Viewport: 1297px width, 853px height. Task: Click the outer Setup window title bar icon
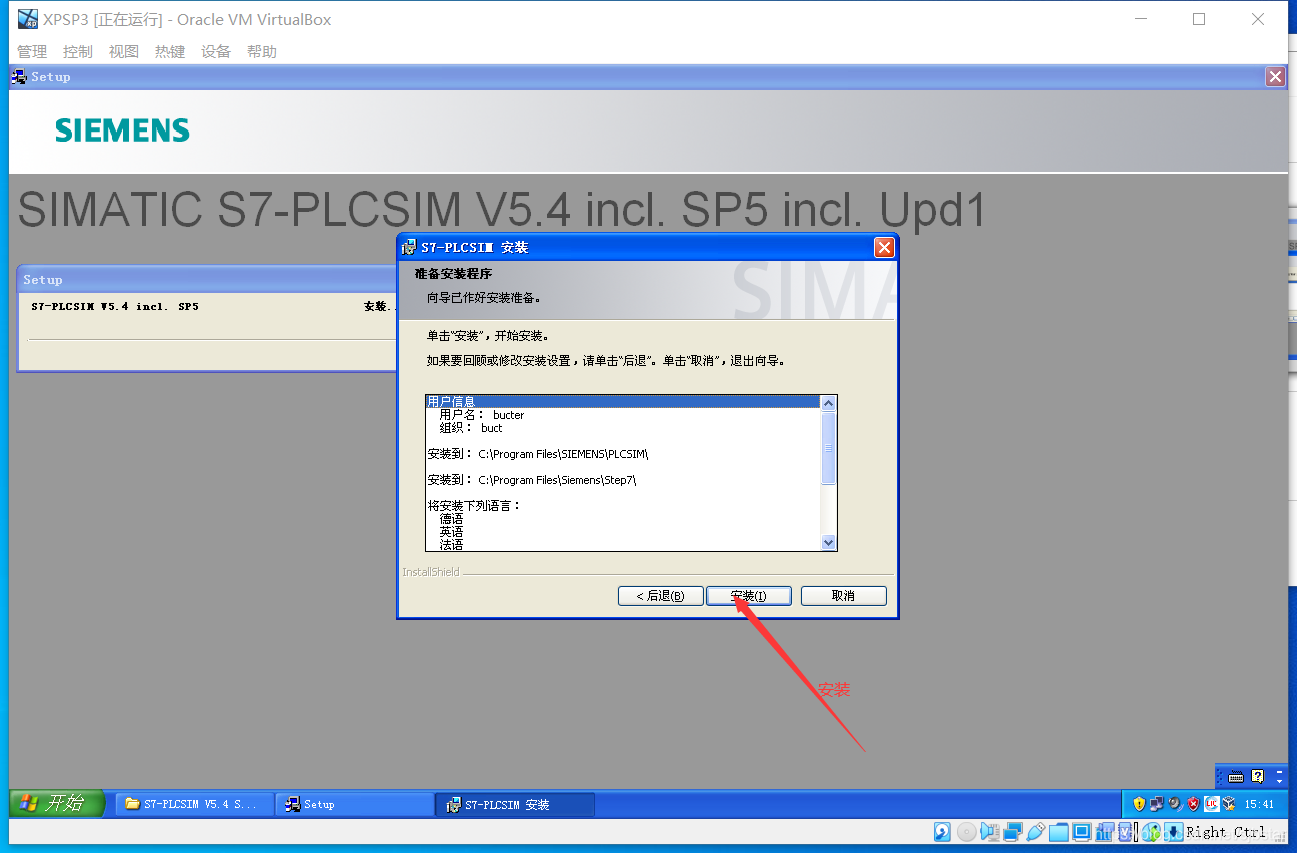(19, 77)
